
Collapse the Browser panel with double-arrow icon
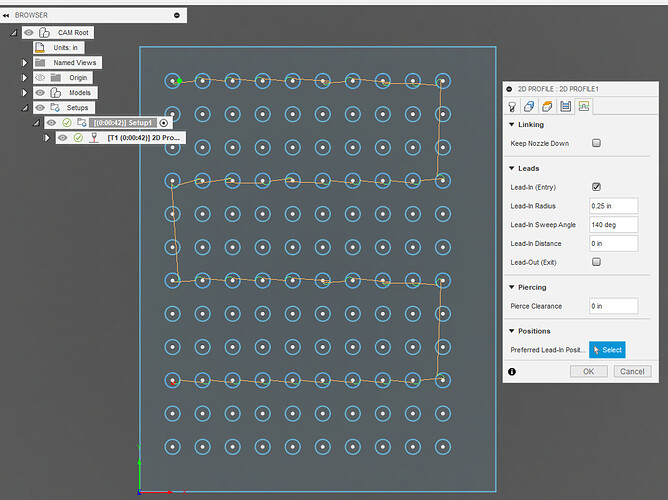6,15
